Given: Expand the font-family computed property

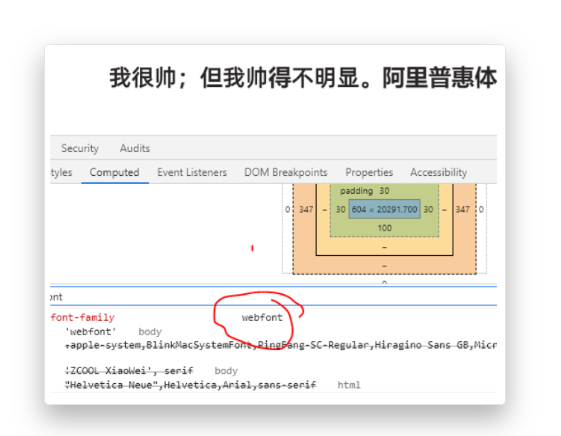Looking at the screenshot, I should click(x=83, y=318).
